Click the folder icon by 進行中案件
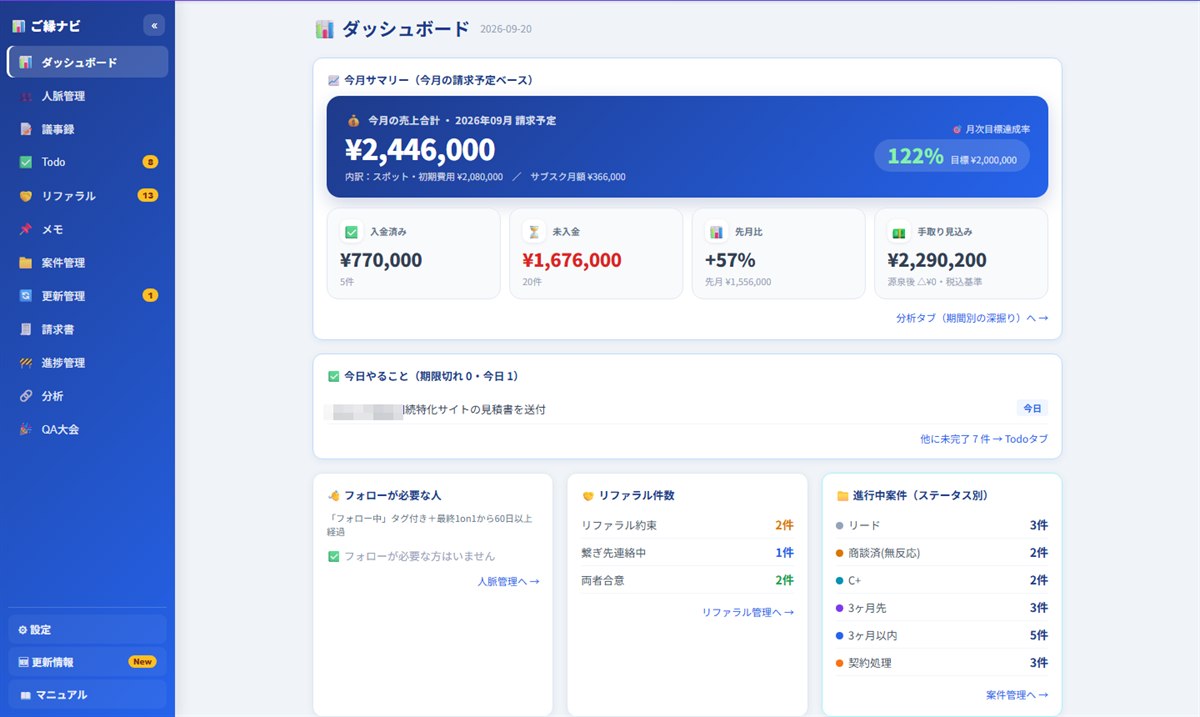The image size is (1200, 717). click(842, 495)
